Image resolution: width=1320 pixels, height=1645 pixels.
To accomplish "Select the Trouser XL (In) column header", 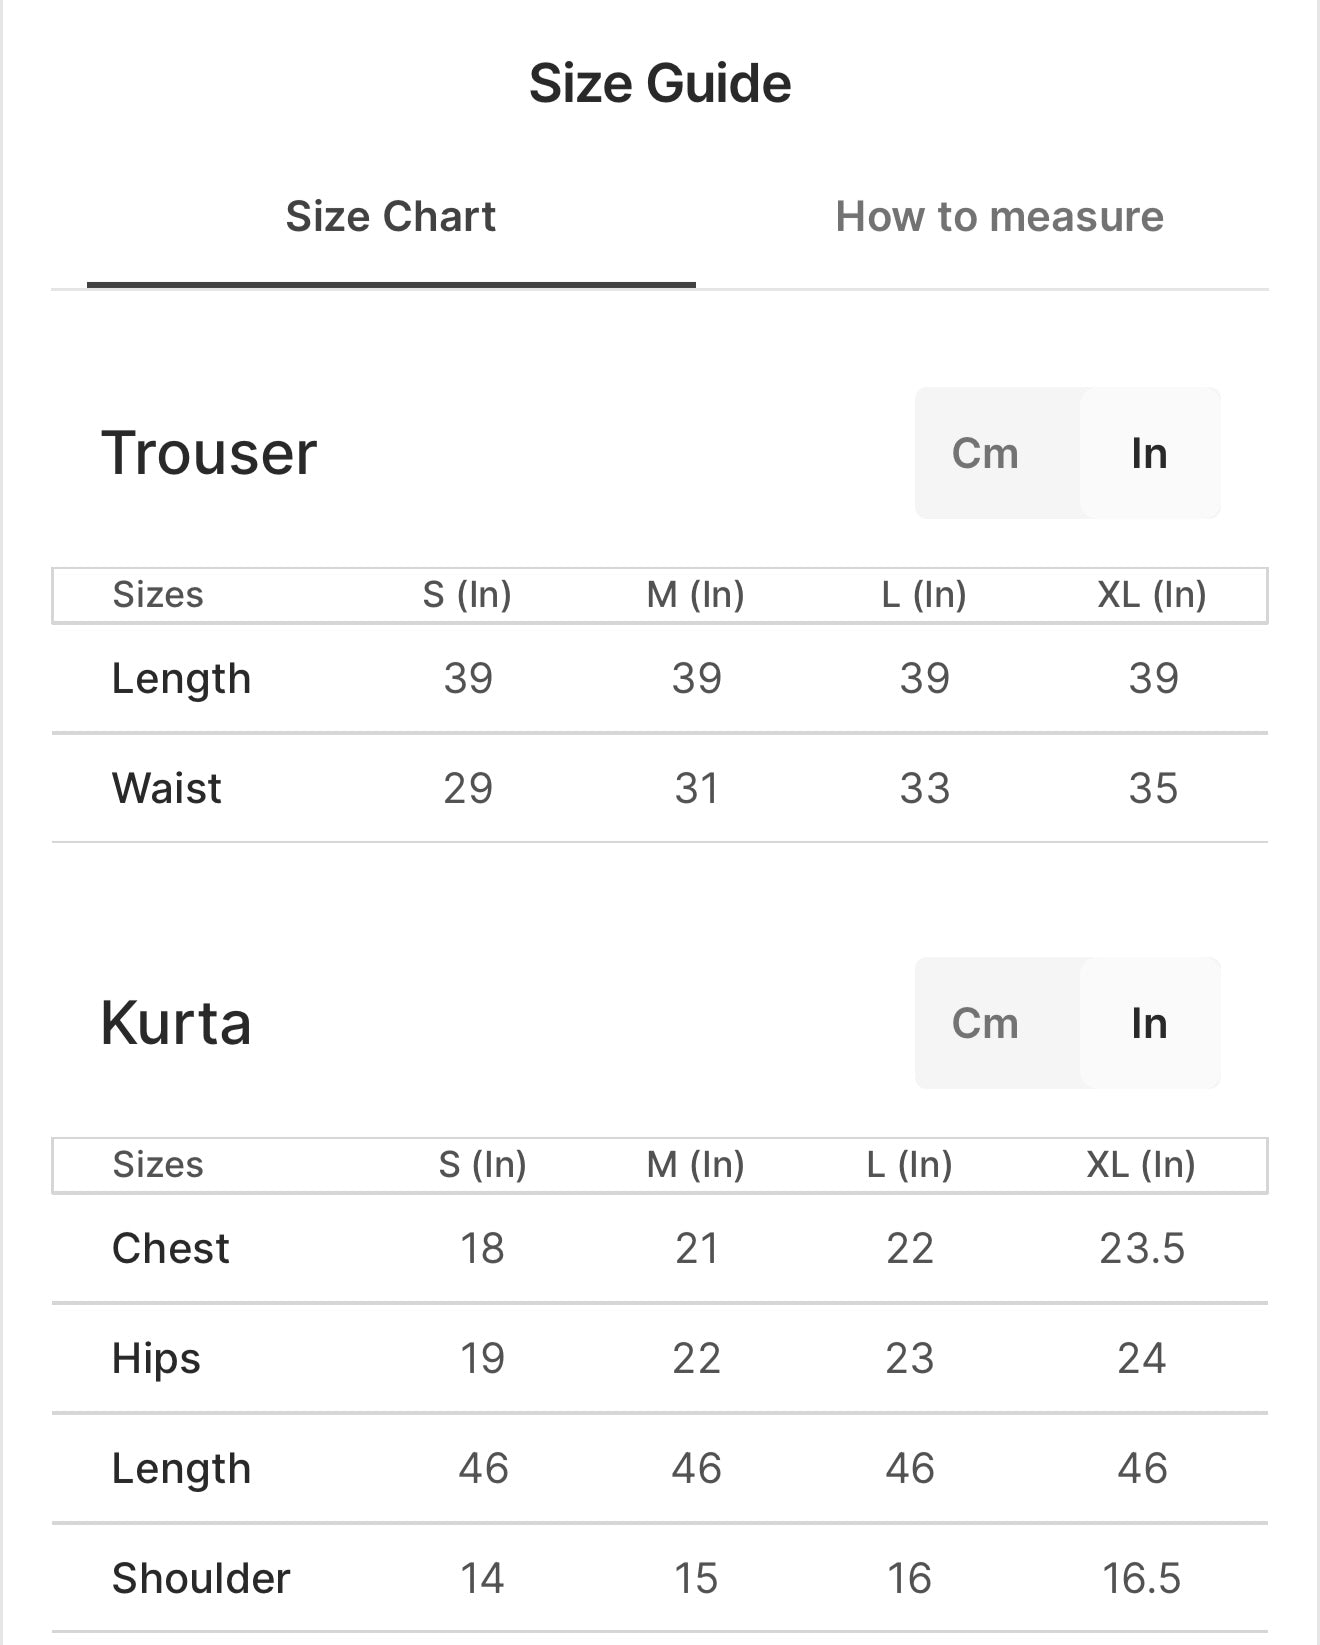I will point(1152,595).
